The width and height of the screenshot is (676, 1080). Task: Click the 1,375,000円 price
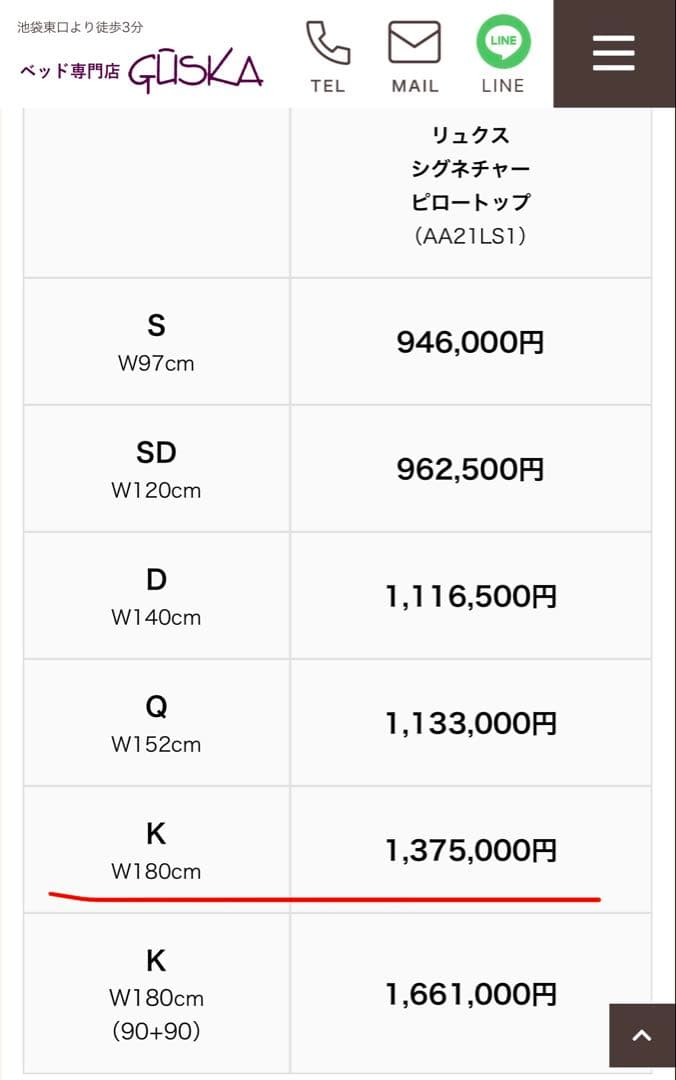point(470,851)
